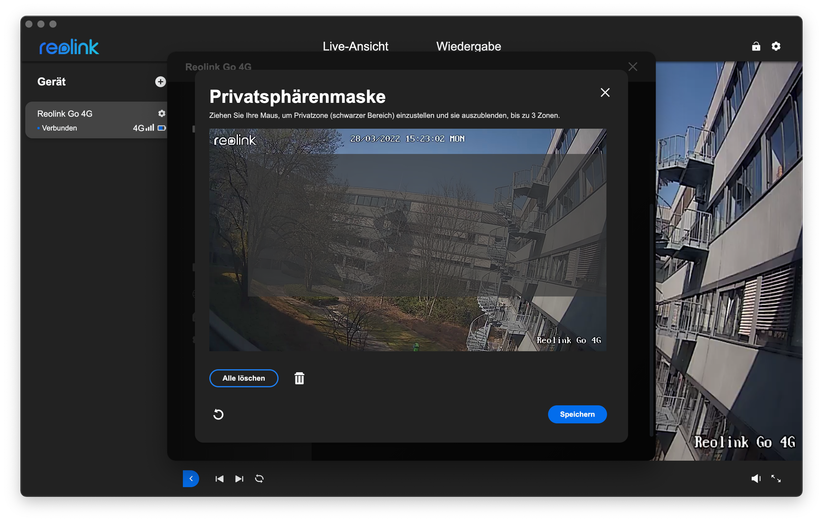Click the Alle löschen button
The height and width of the screenshot is (522, 823).
click(x=244, y=378)
